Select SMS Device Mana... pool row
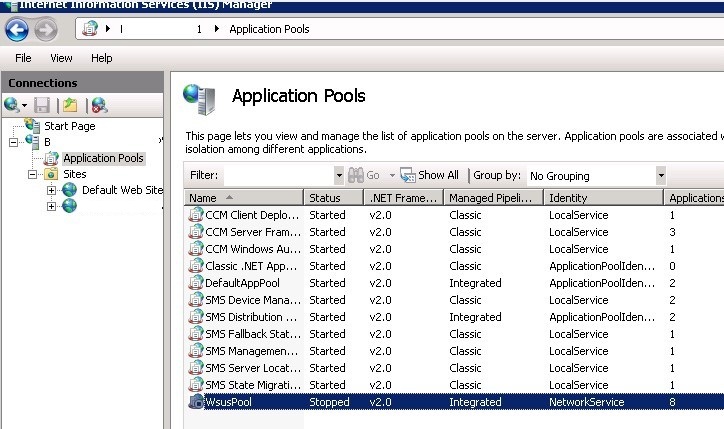 point(454,300)
